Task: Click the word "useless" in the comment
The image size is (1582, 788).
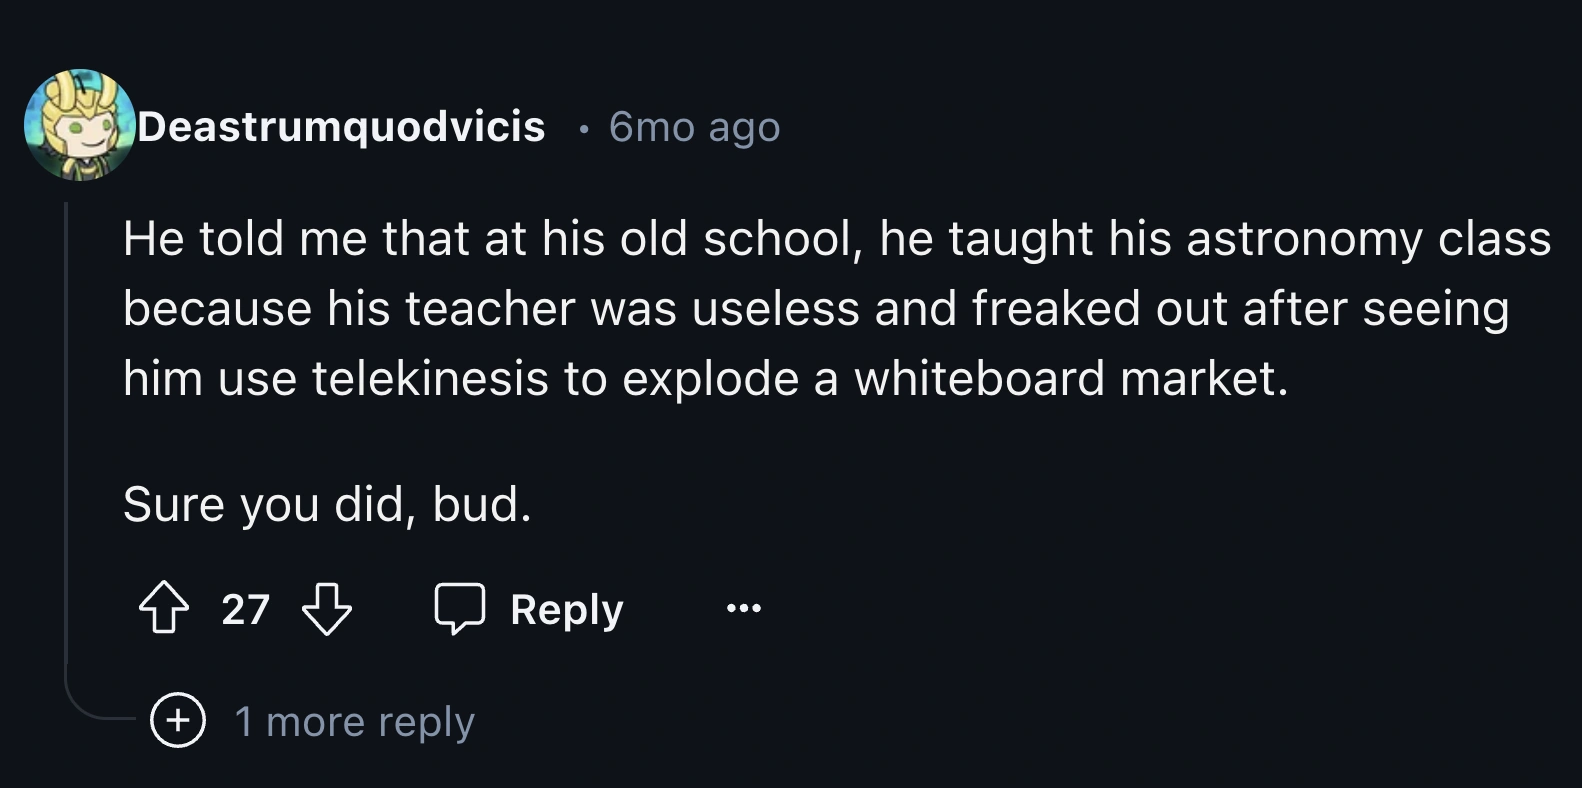Action: point(776,308)
